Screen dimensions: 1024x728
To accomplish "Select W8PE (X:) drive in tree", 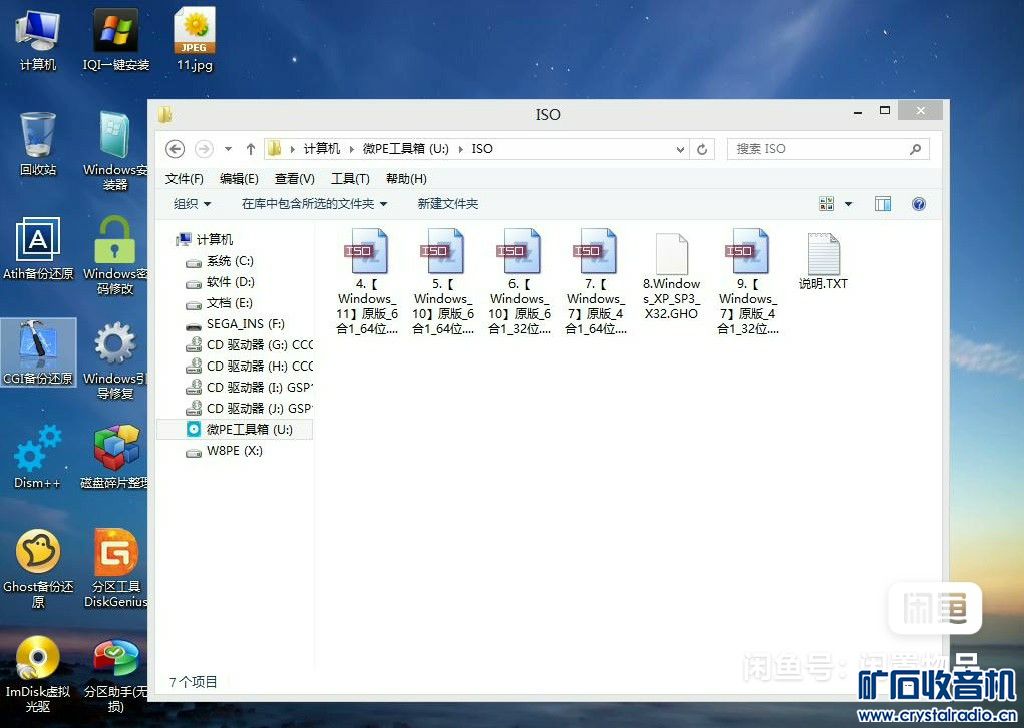I will 225,451.
